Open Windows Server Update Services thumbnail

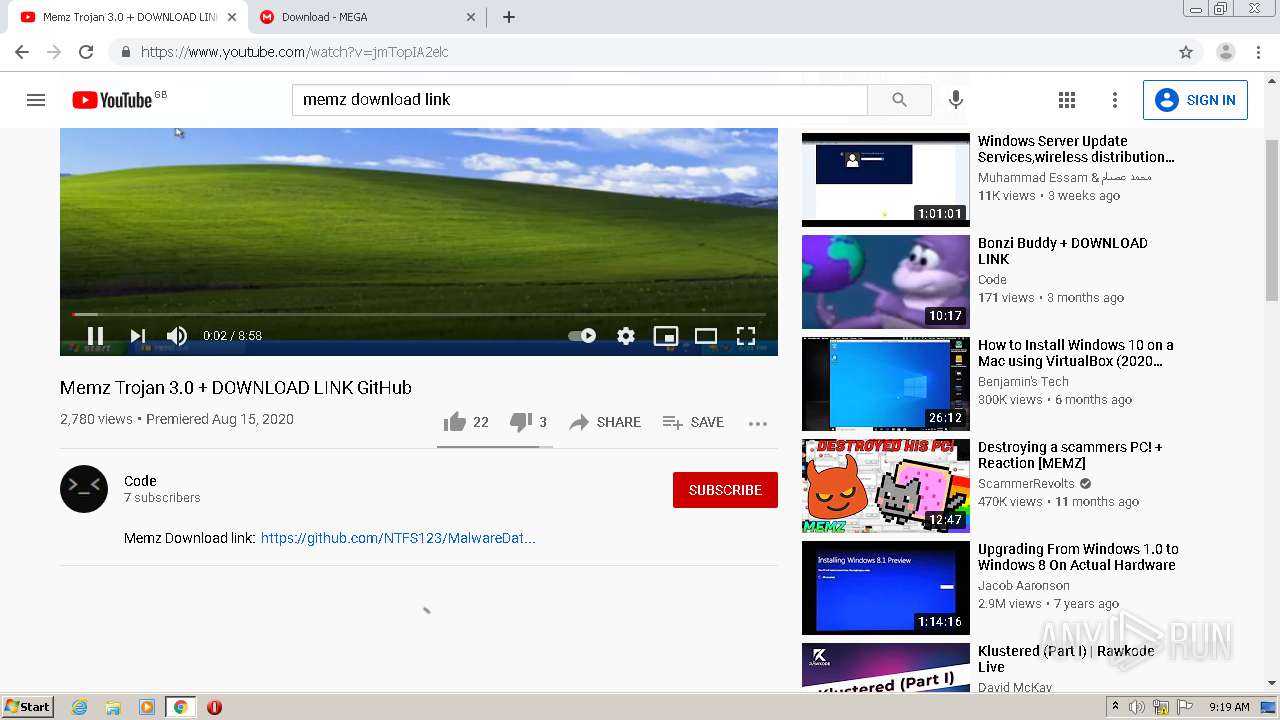coord(886,180)
